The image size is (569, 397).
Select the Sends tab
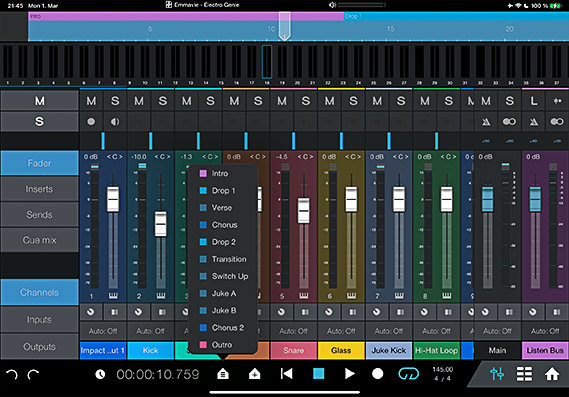click(x=40, y=214)
